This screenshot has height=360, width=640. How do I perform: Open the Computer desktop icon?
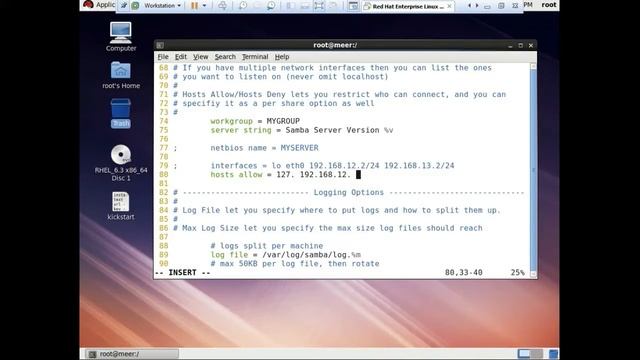click(120, 33)
